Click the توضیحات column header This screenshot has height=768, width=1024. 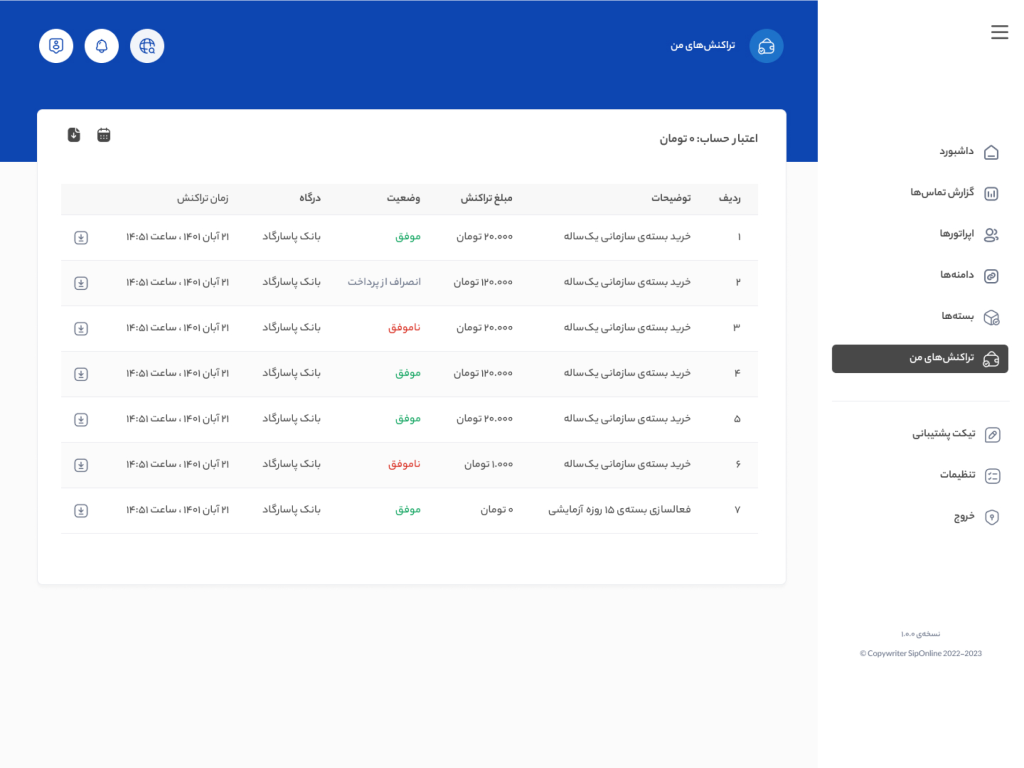pyautogui.click(x=671, y=199)
